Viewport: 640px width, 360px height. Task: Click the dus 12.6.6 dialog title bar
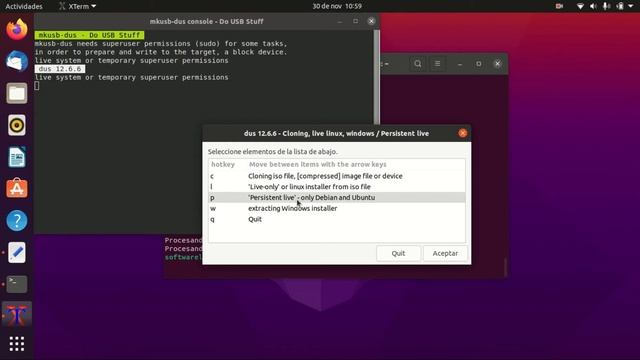[336, 133]
